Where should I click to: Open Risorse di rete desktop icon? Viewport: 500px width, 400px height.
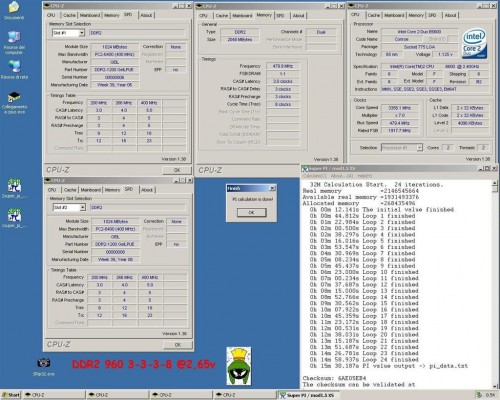tap(14, 70)
